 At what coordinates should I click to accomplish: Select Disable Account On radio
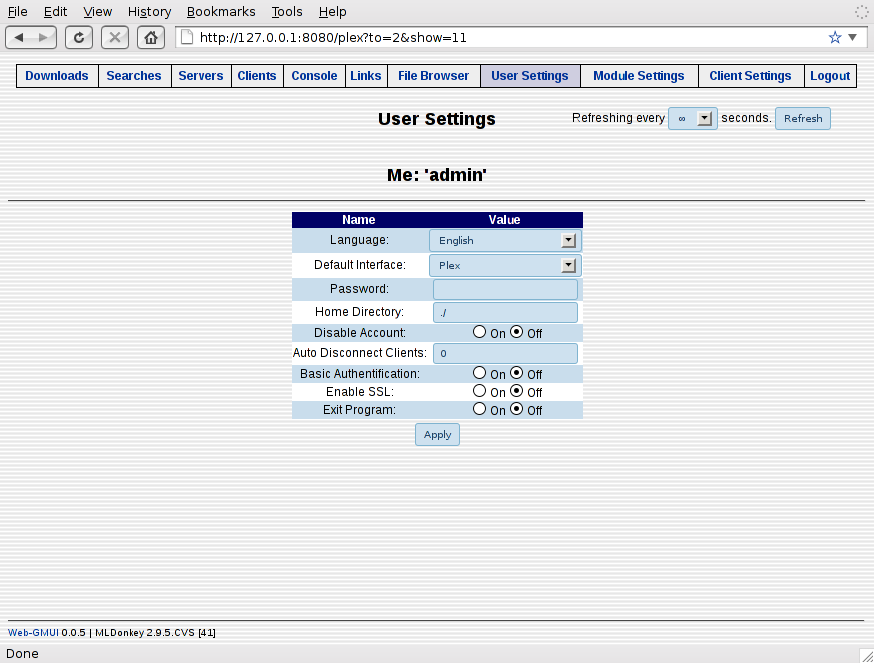tap(479, 332)
